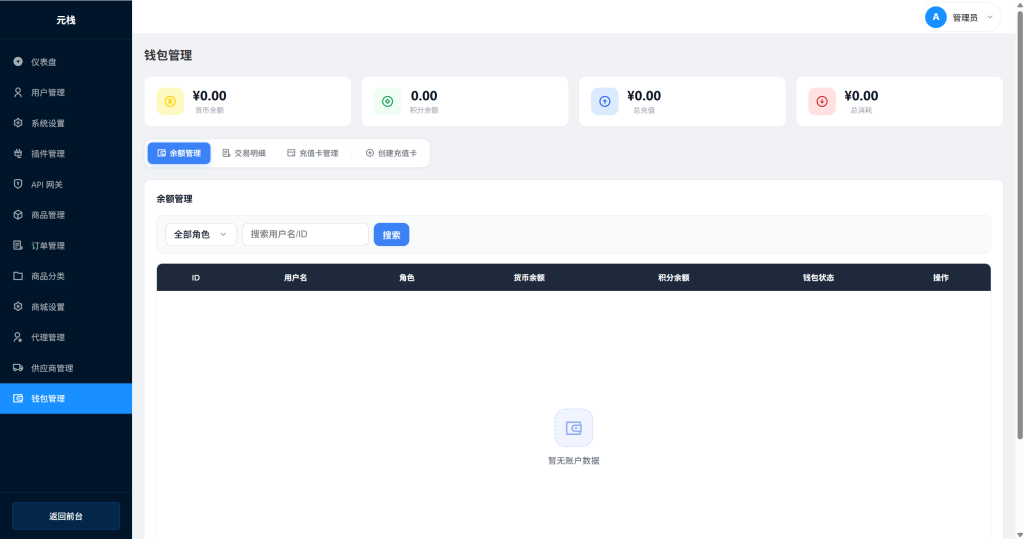Click the 供应商管理 truck icon in sidebar
Image resolution: width=1024 pixels, height=539 pixels.
(x=18, y=368)
